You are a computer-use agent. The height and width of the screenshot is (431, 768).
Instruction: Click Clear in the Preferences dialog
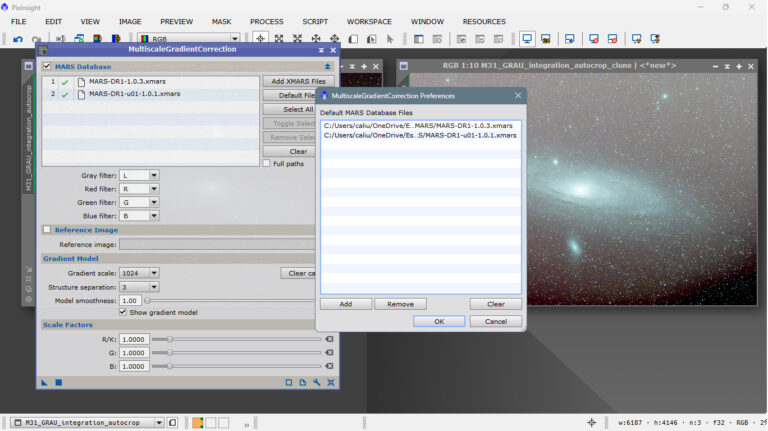click(x=496, y=304)
